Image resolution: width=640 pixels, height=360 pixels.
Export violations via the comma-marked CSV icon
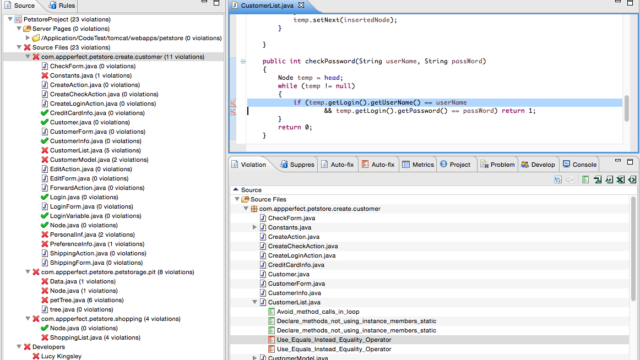click(x=609, y=180)
